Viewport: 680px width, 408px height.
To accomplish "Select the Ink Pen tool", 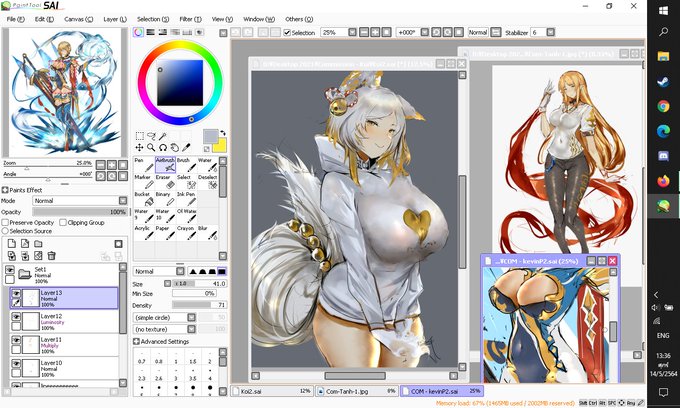I will 186,199.
